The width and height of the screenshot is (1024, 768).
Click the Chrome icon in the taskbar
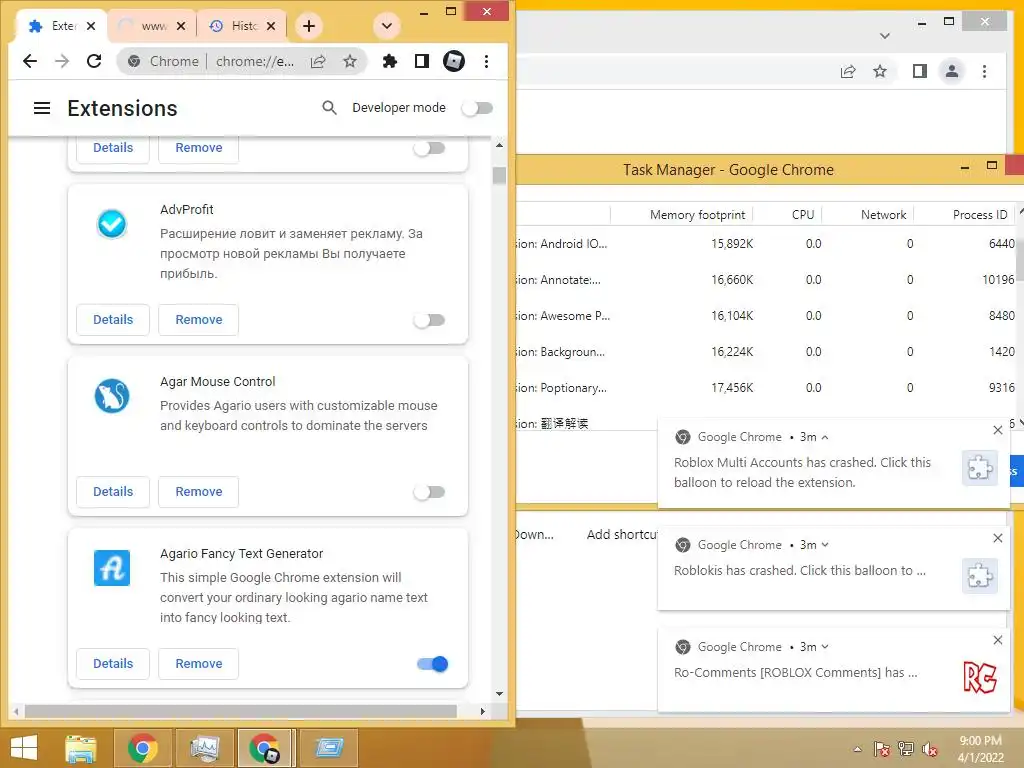142,748
